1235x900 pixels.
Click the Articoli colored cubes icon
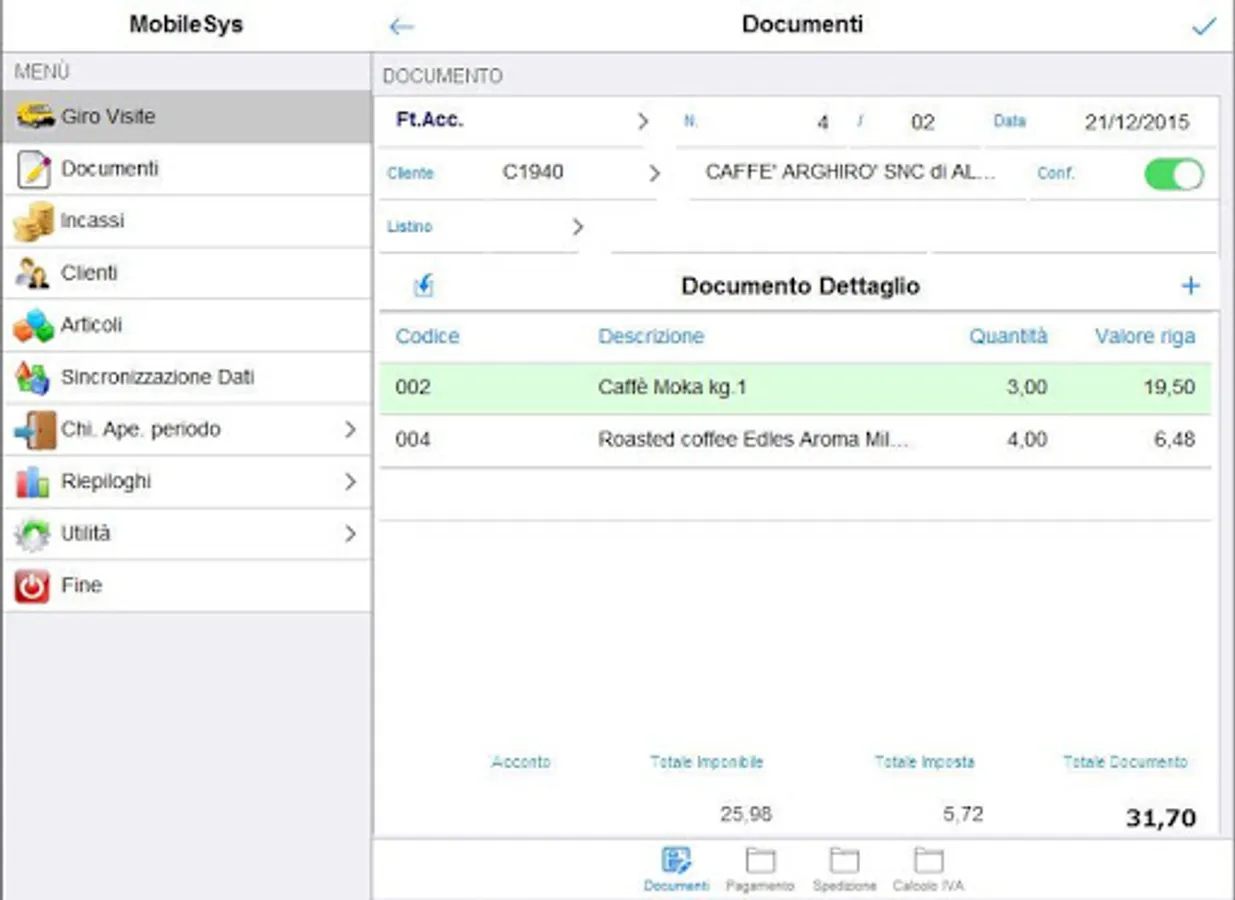pyautogui.click(x=34, y=325)
